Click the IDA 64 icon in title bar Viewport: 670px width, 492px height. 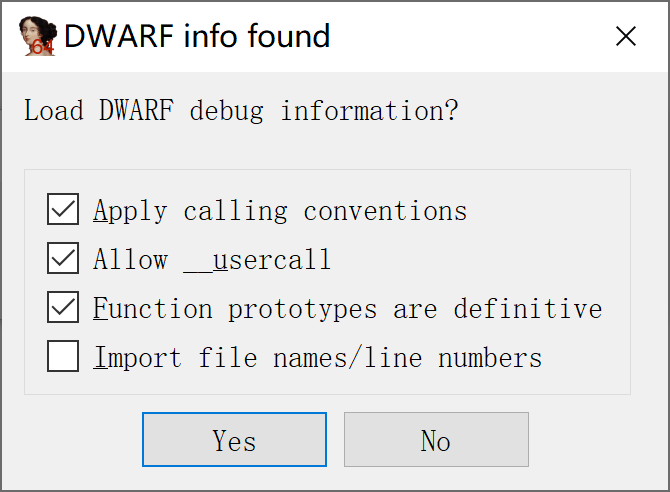click(x=37, y=37)
